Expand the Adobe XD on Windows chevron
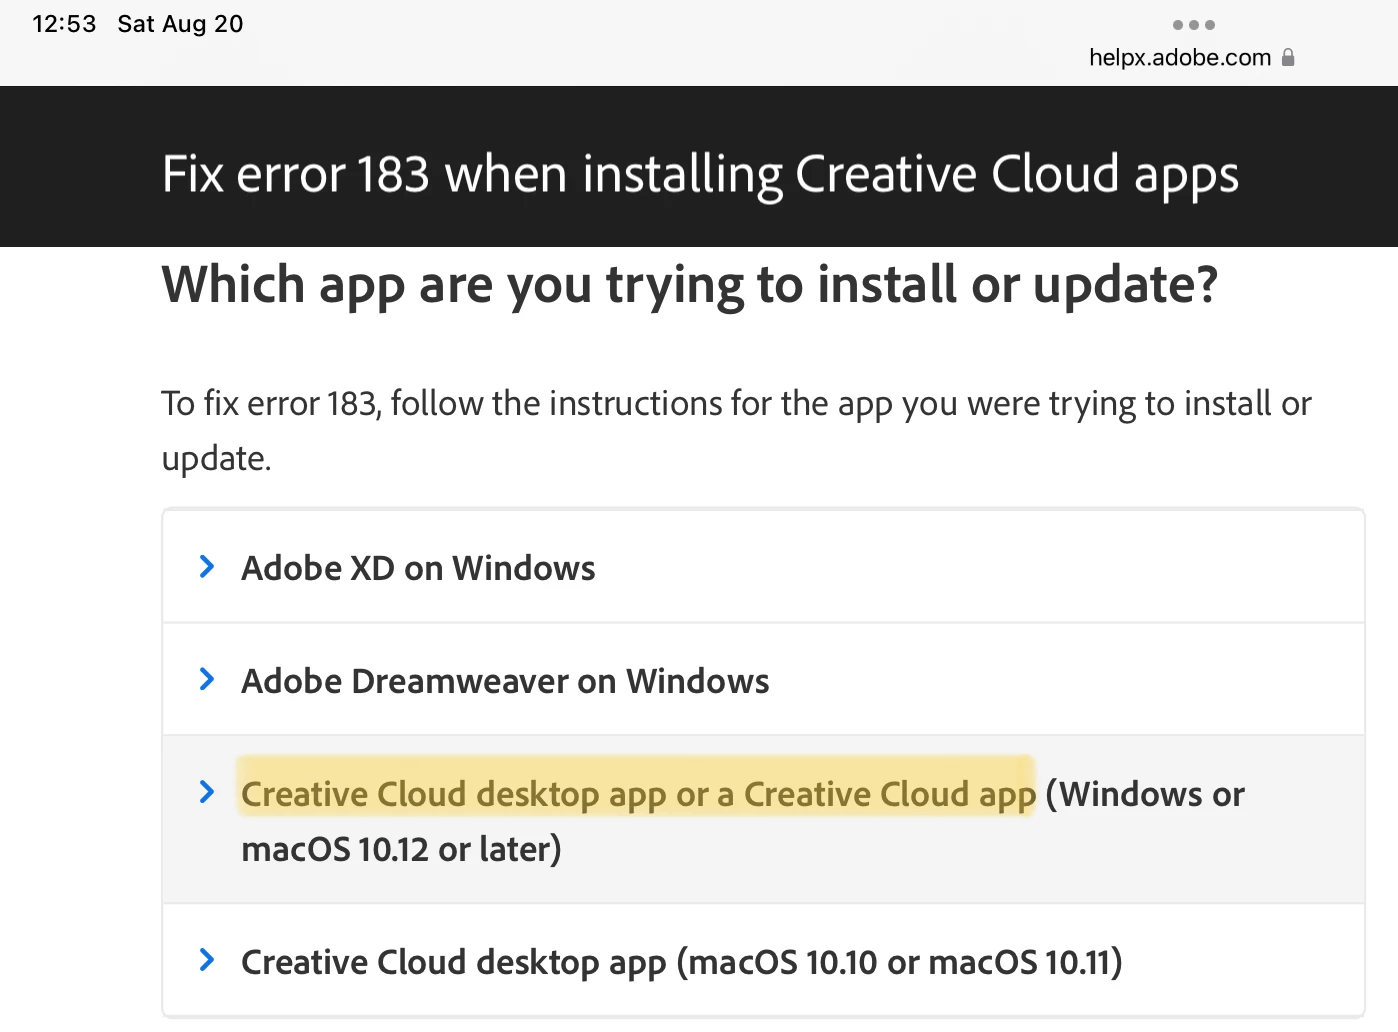The width and height of the screenshot is (1398, 1032). coord(207,567)
